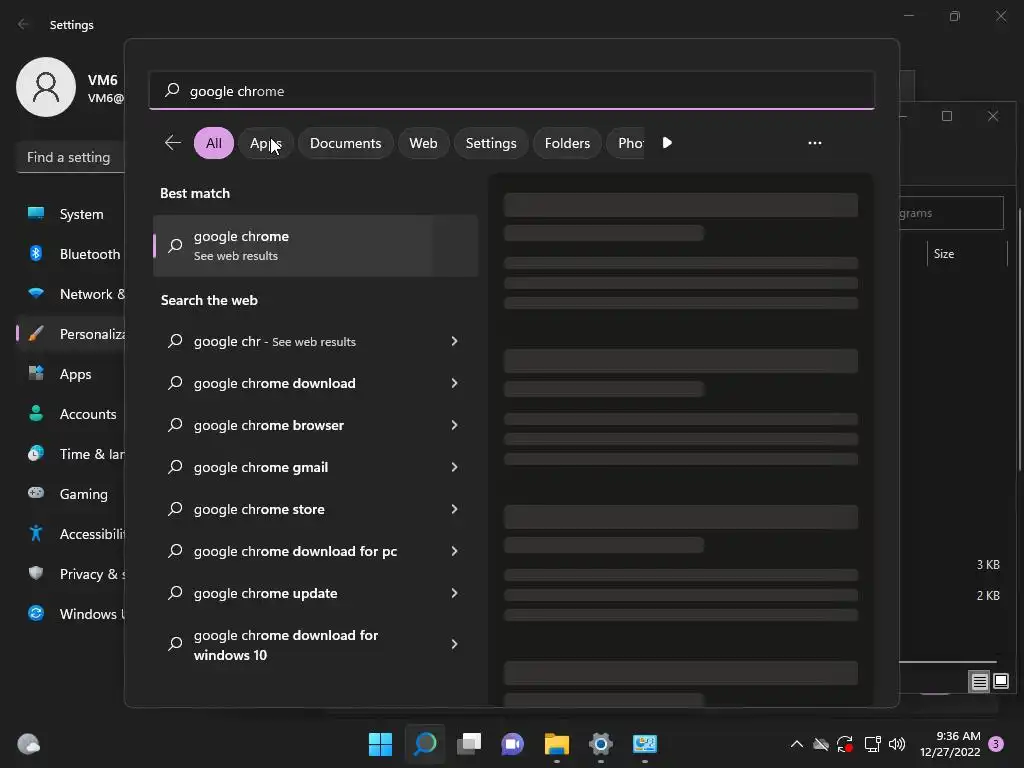
Task: Select google chrome update suggestion
Action: coord(265,593)
